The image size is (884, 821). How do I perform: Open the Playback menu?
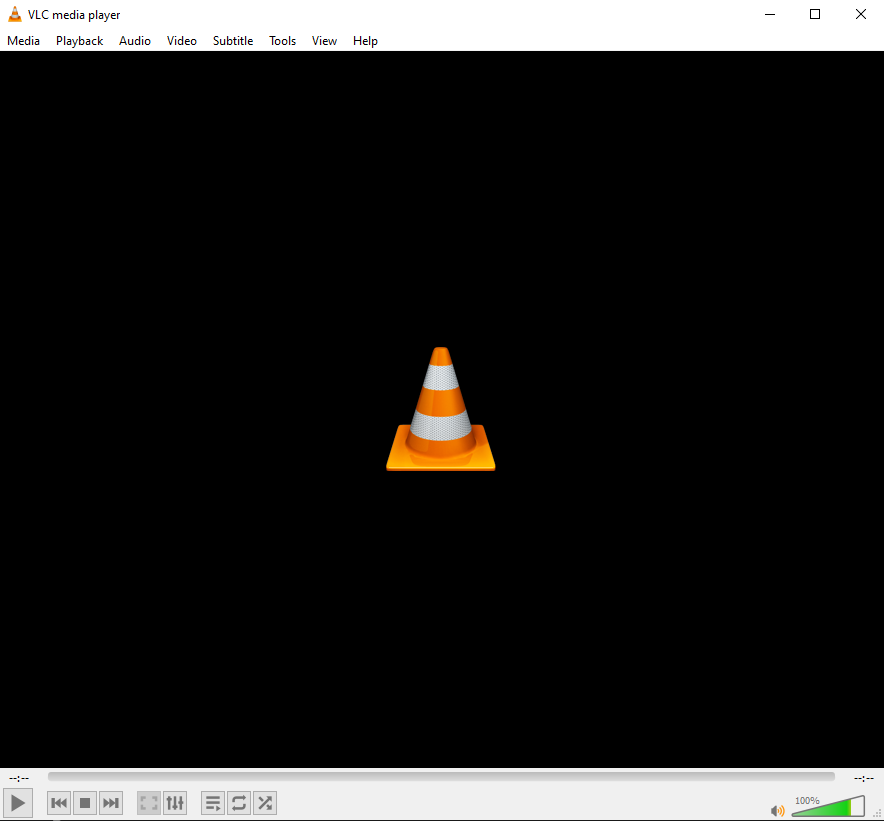[79, 41]
